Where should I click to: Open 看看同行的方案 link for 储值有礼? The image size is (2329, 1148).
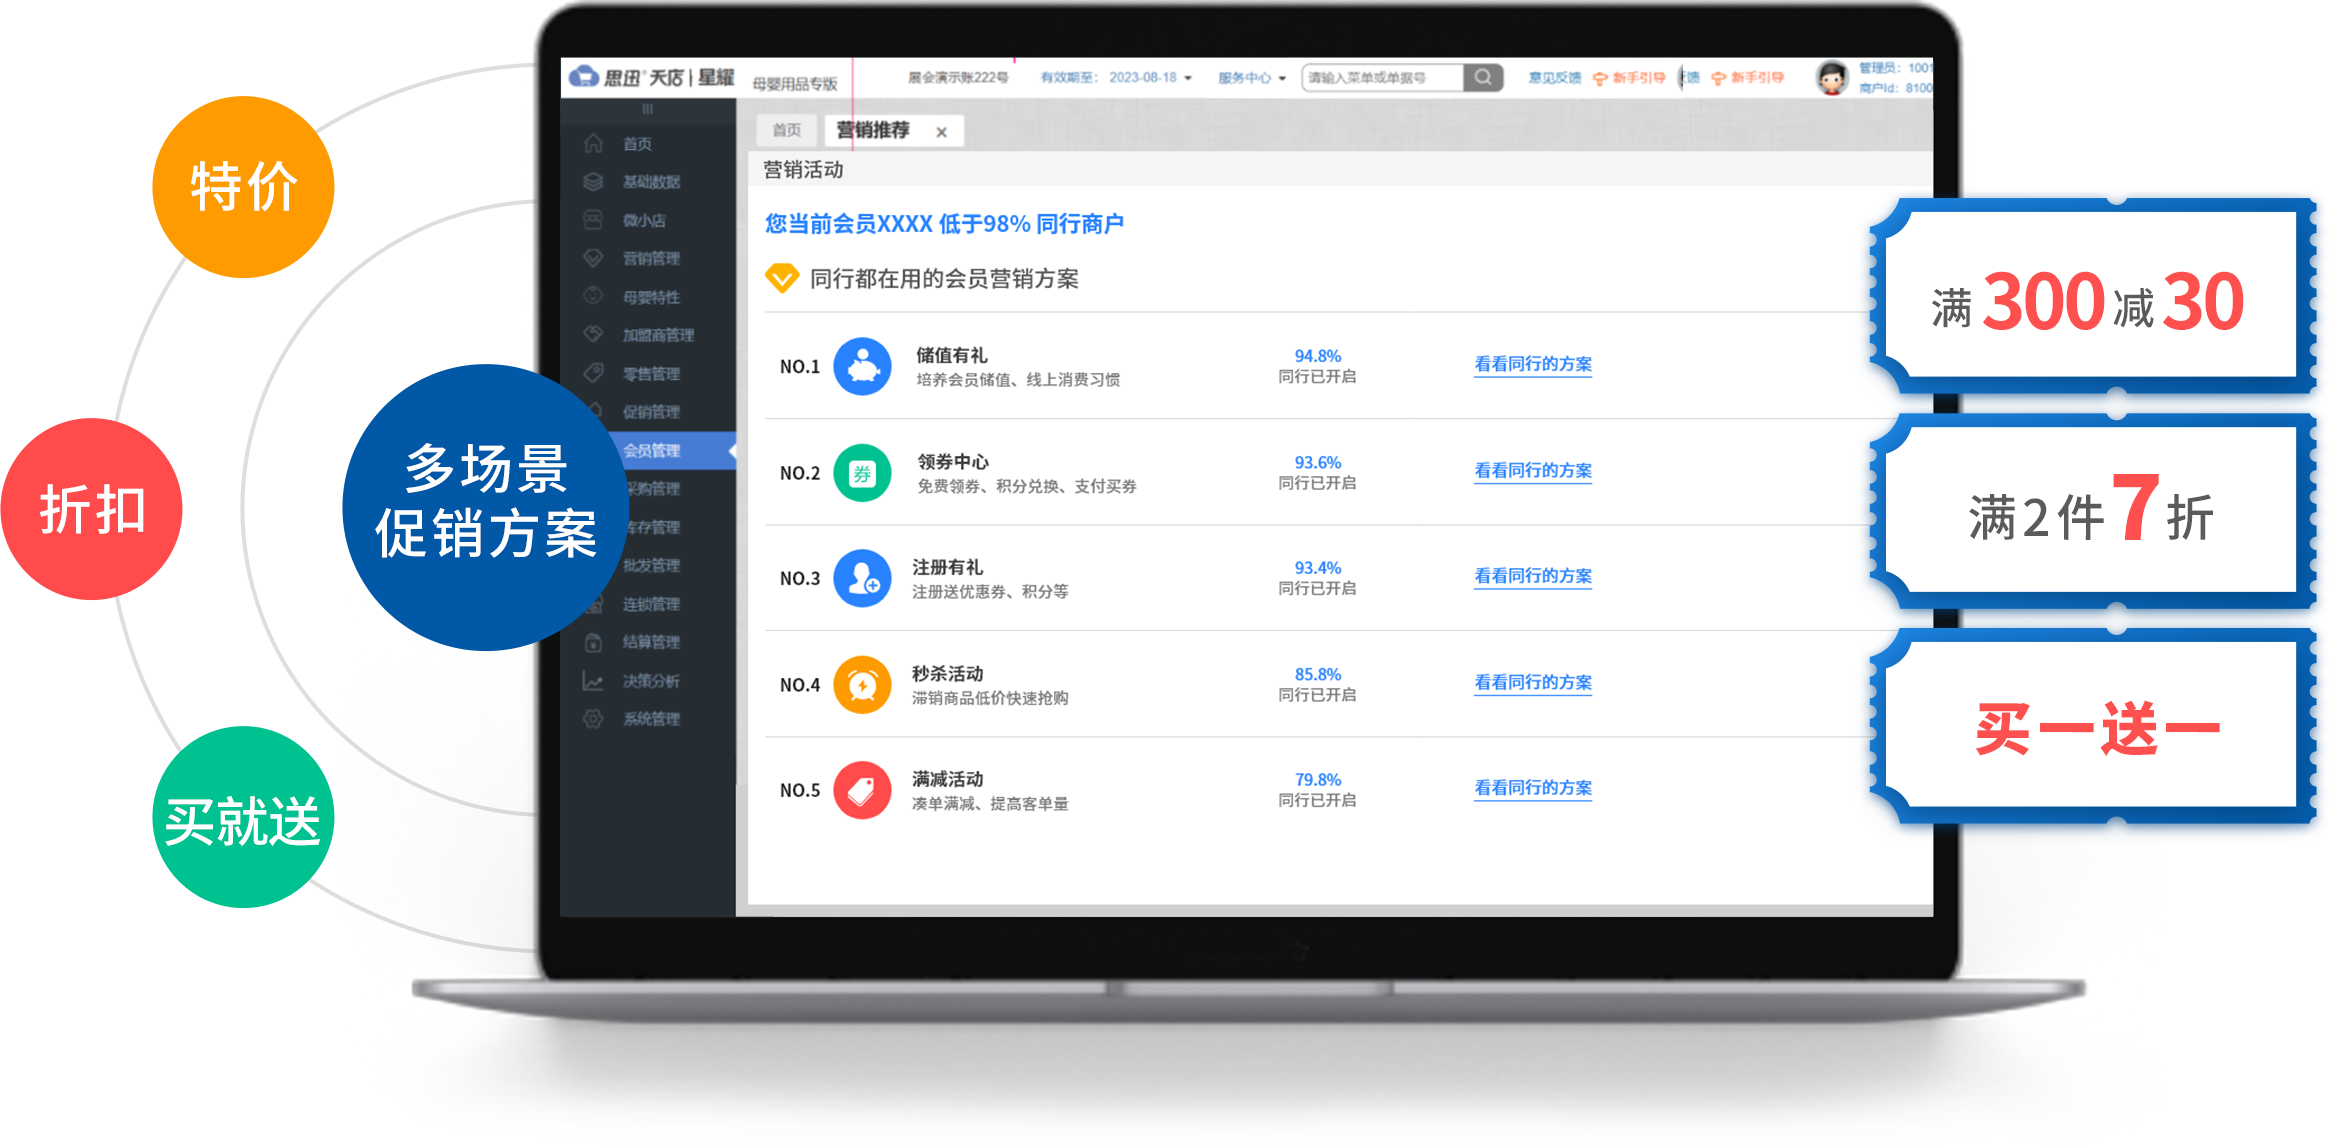point(1532,365)
